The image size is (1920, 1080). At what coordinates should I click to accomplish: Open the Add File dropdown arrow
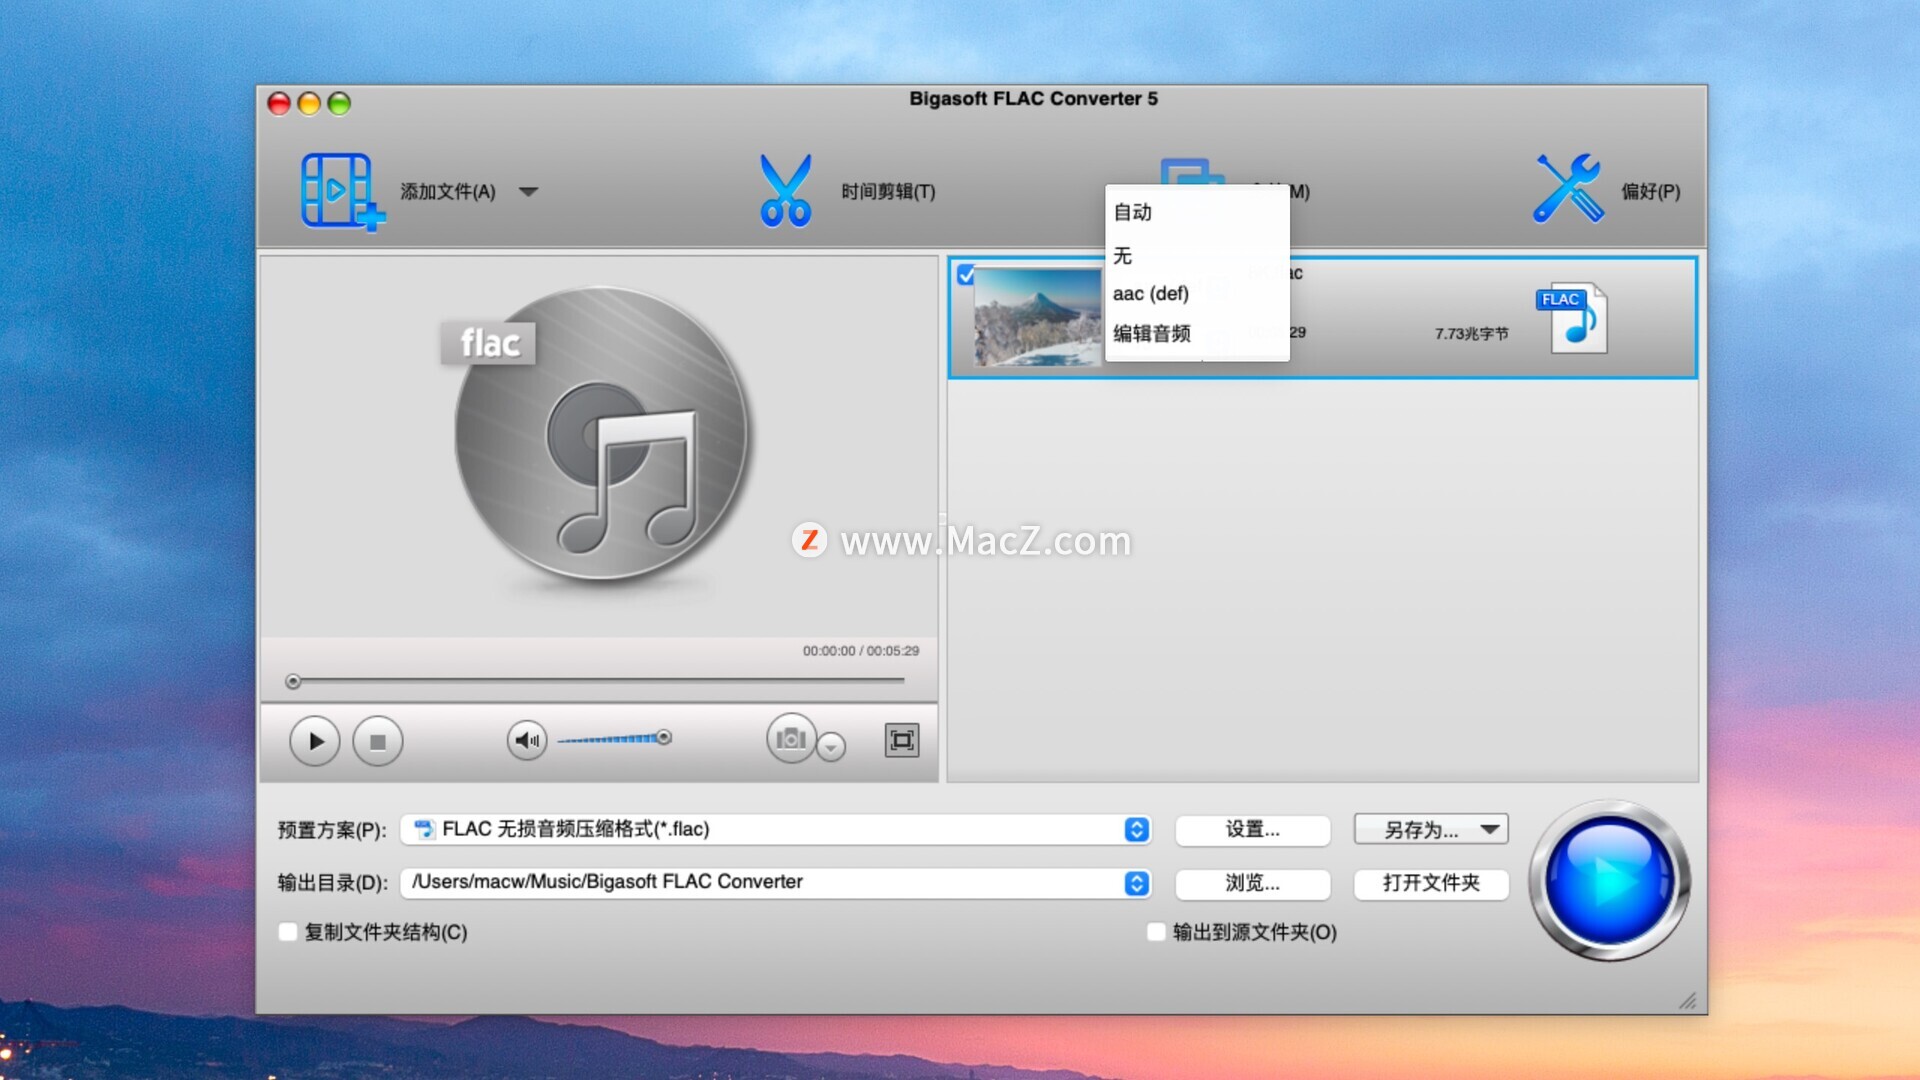tap(528, 191)
